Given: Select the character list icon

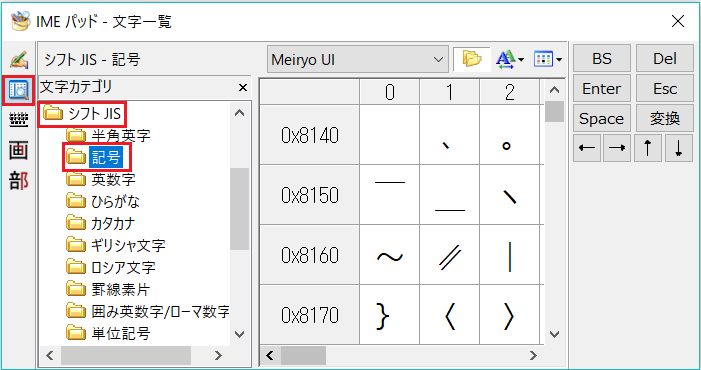Looking at the screenshot, I should point(19,90).
